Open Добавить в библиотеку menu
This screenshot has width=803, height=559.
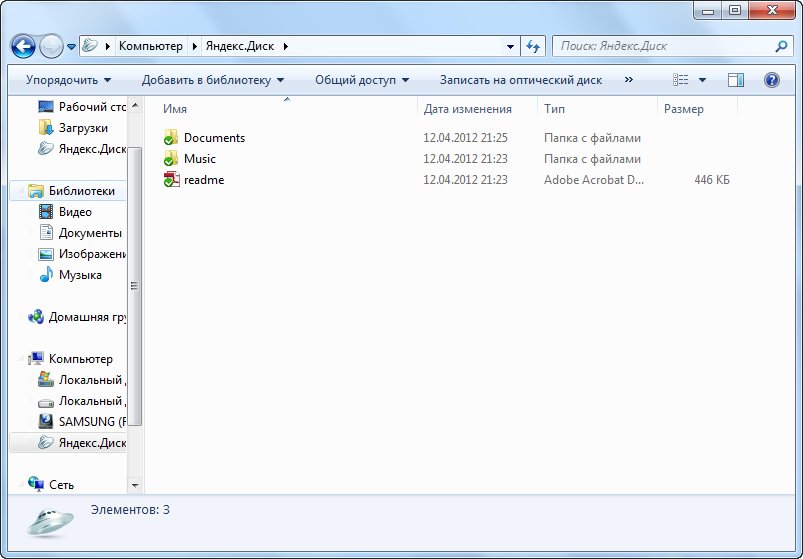point(213,80)
